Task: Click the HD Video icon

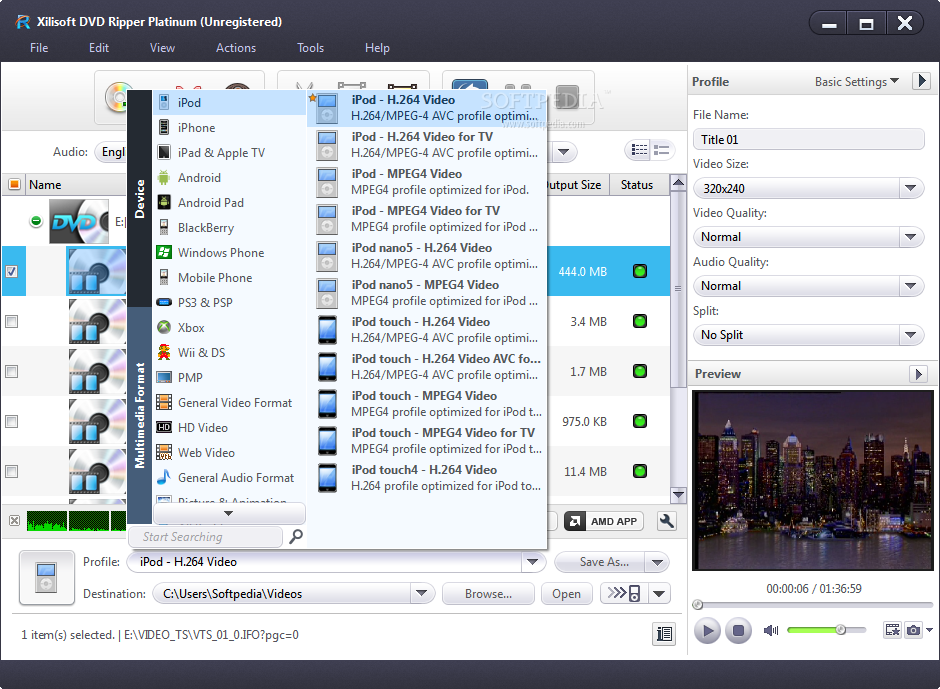Action: coord(164,428)
